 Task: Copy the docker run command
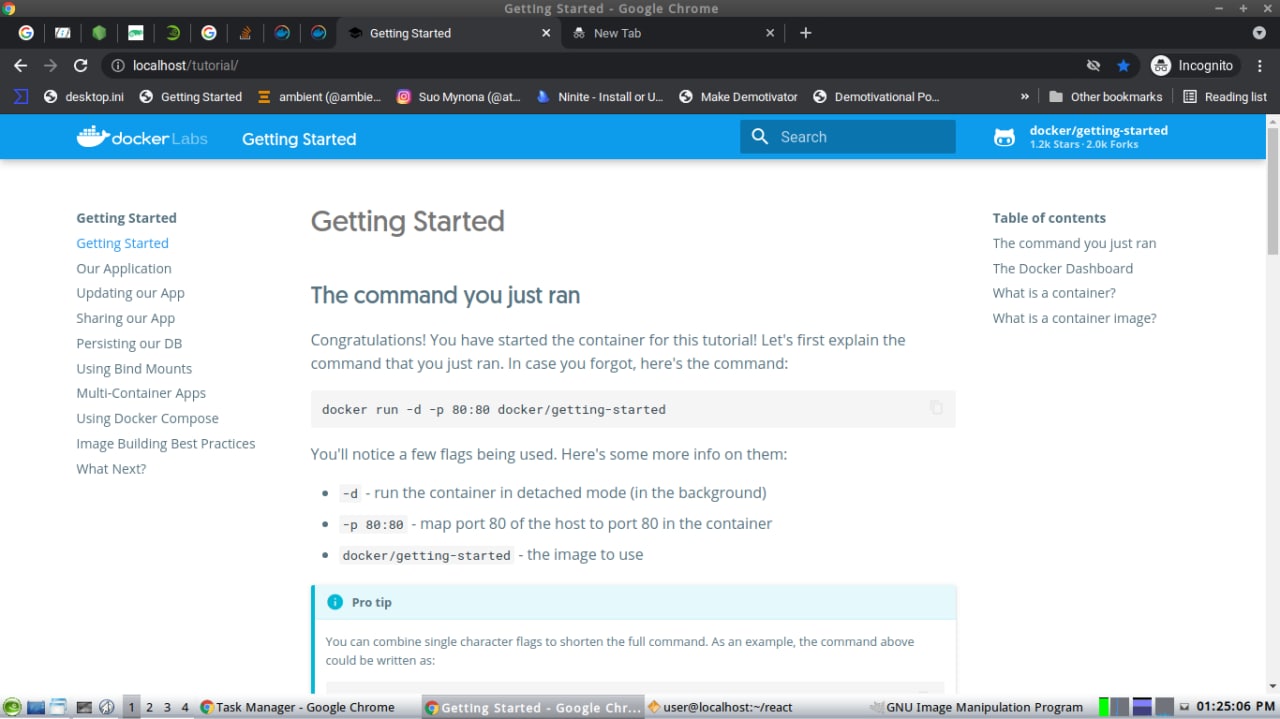(x=936, y=408)
